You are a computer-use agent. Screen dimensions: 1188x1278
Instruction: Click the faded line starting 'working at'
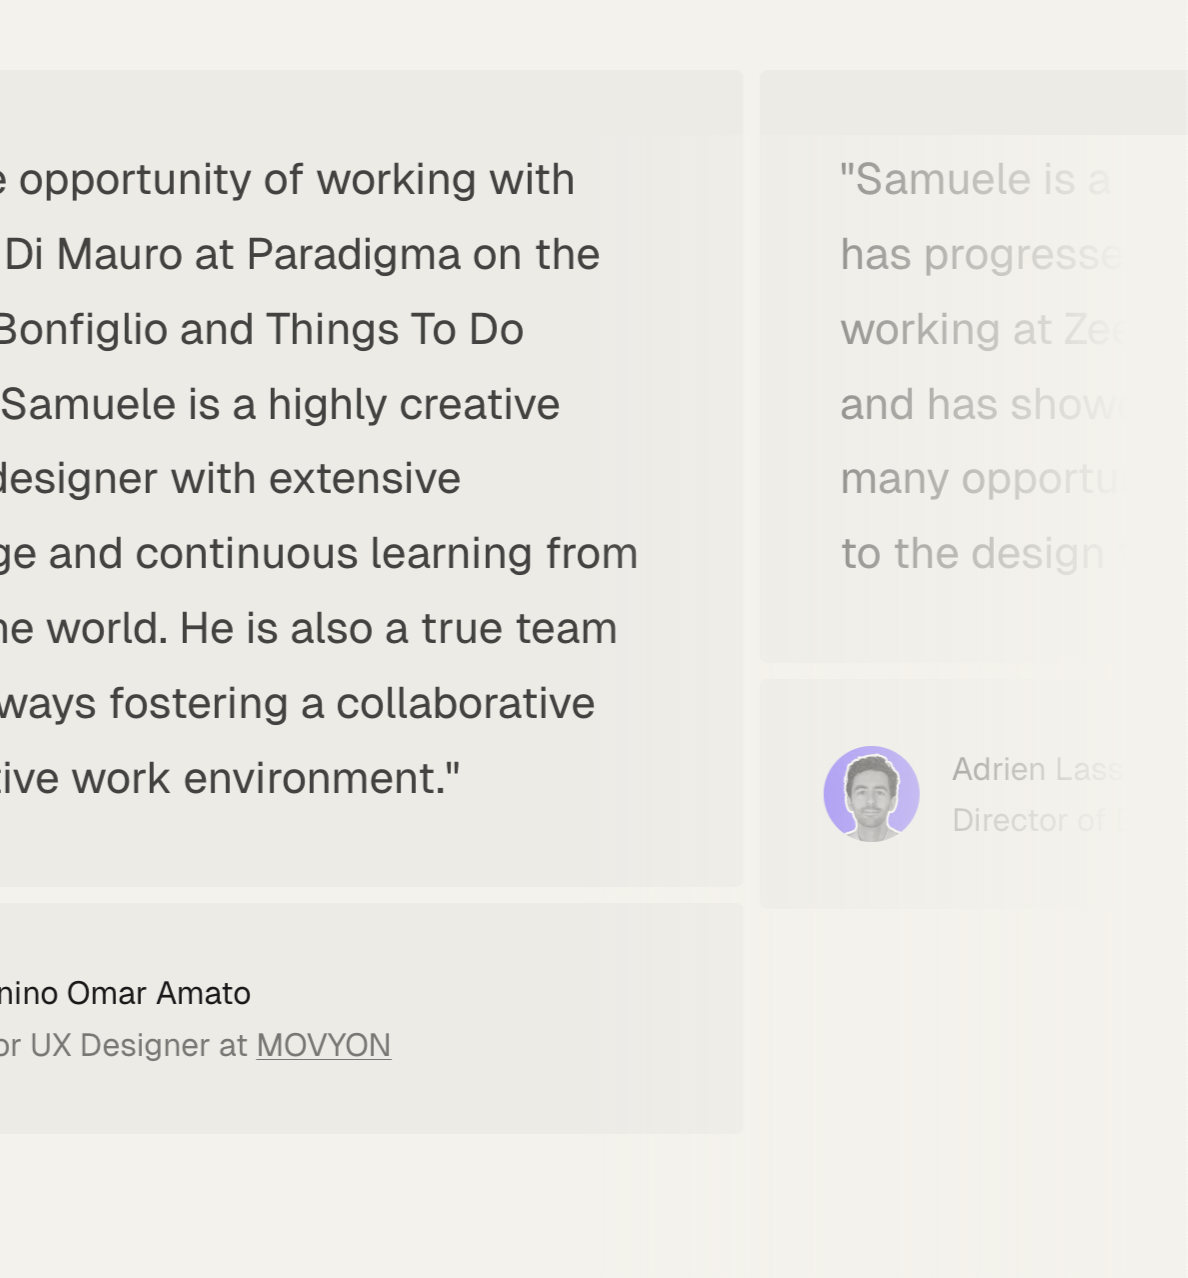click(984, 330)
